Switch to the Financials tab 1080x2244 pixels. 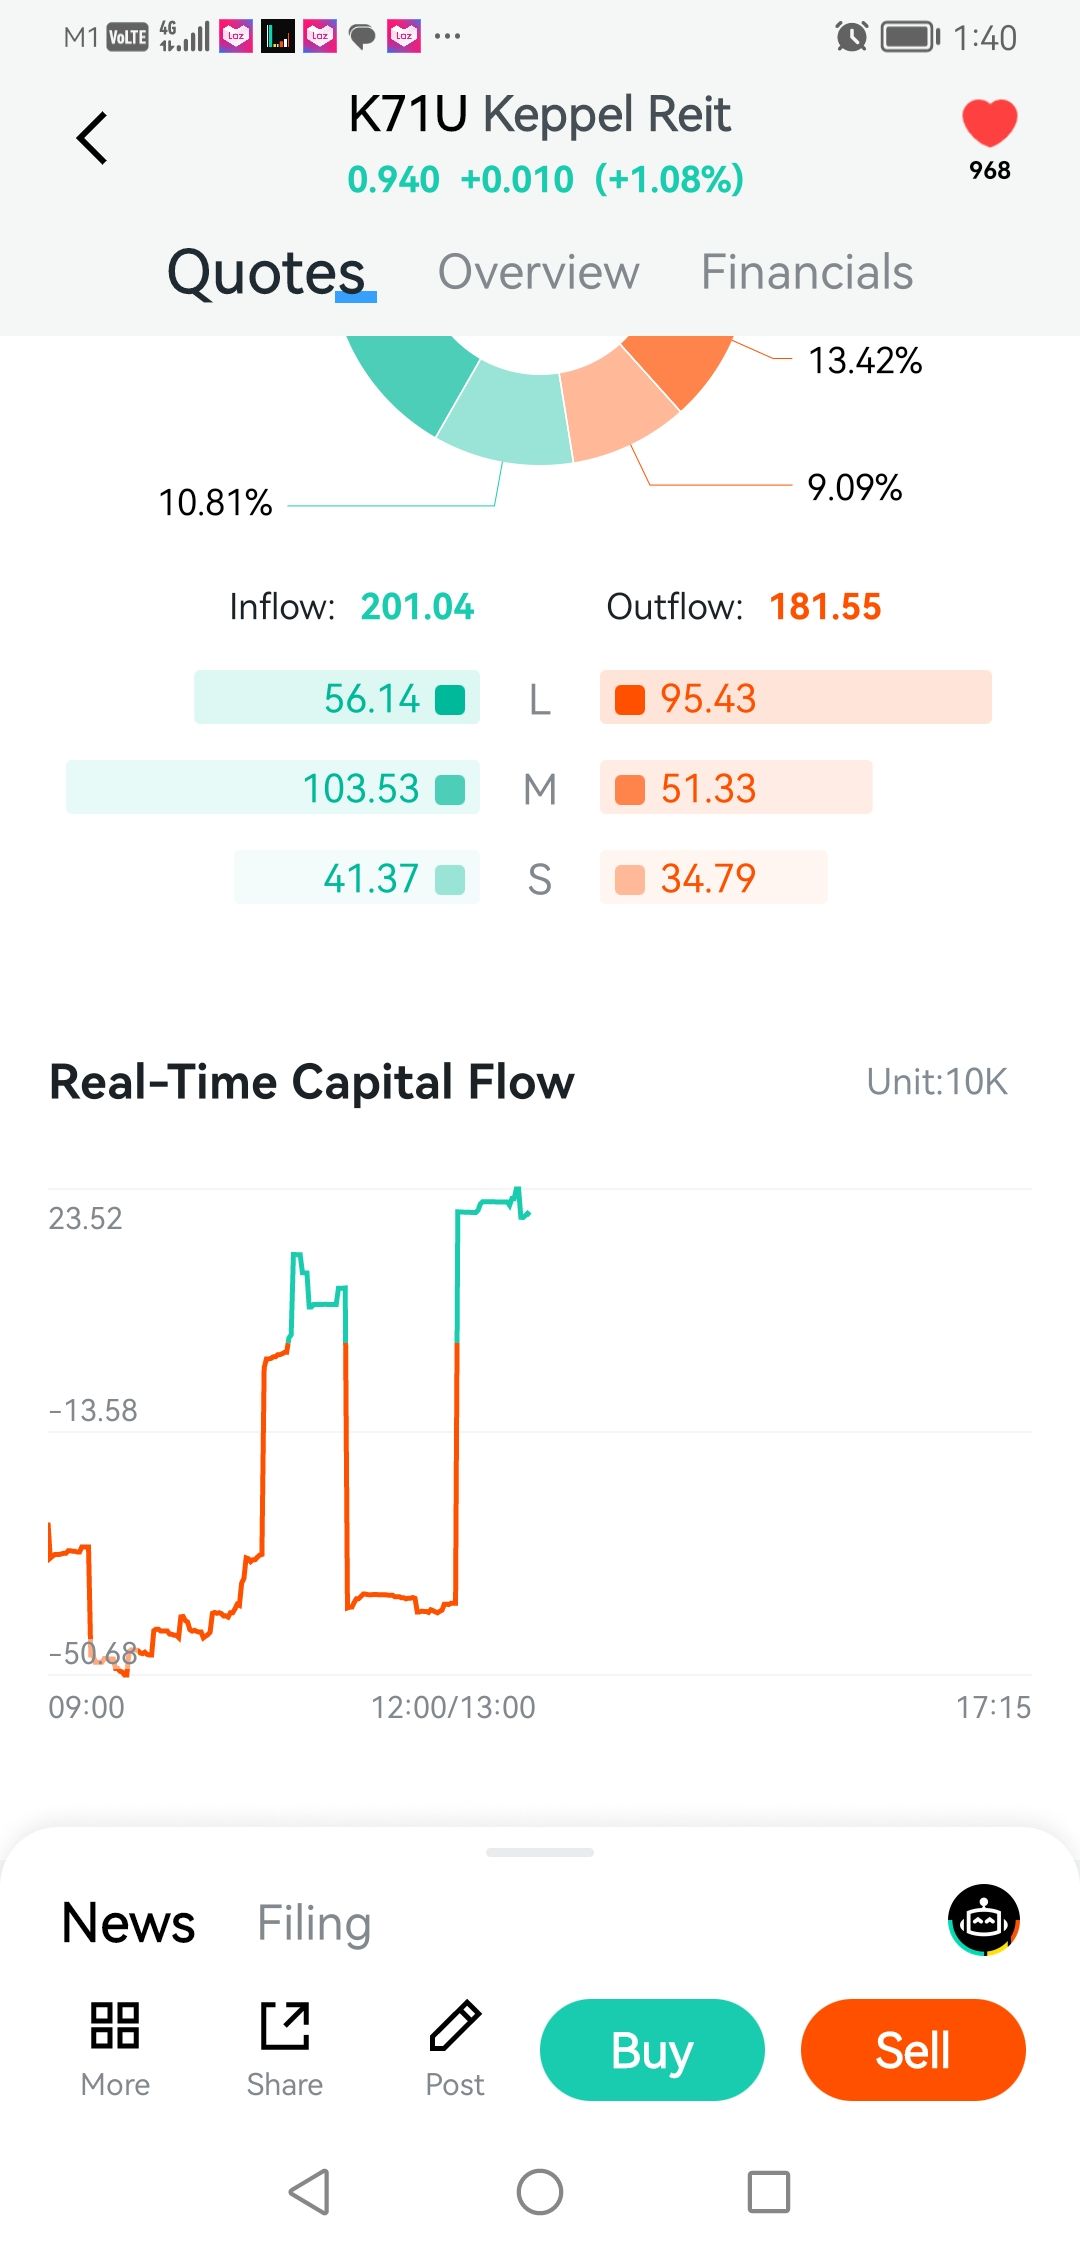tap(807, 272)
